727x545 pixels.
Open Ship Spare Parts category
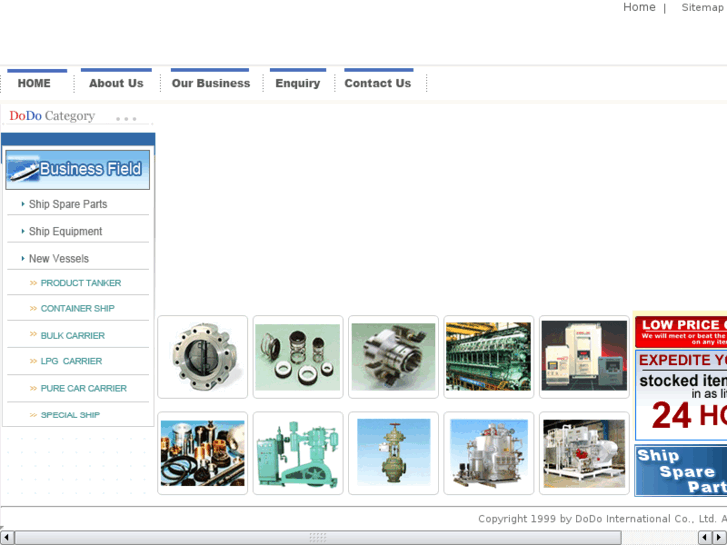68,204
